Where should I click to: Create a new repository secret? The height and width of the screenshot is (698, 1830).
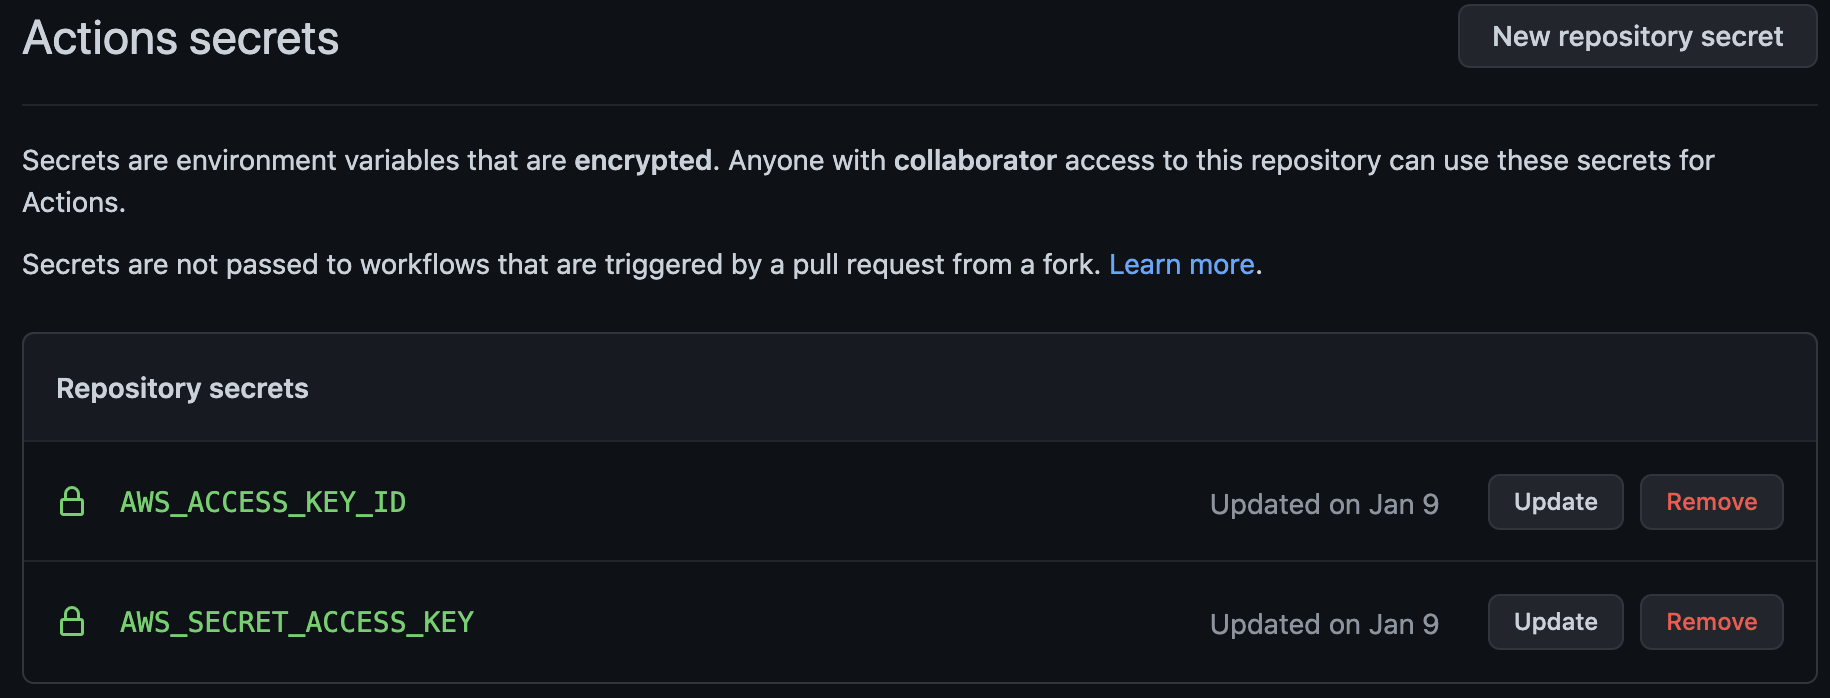point(1637,37)
